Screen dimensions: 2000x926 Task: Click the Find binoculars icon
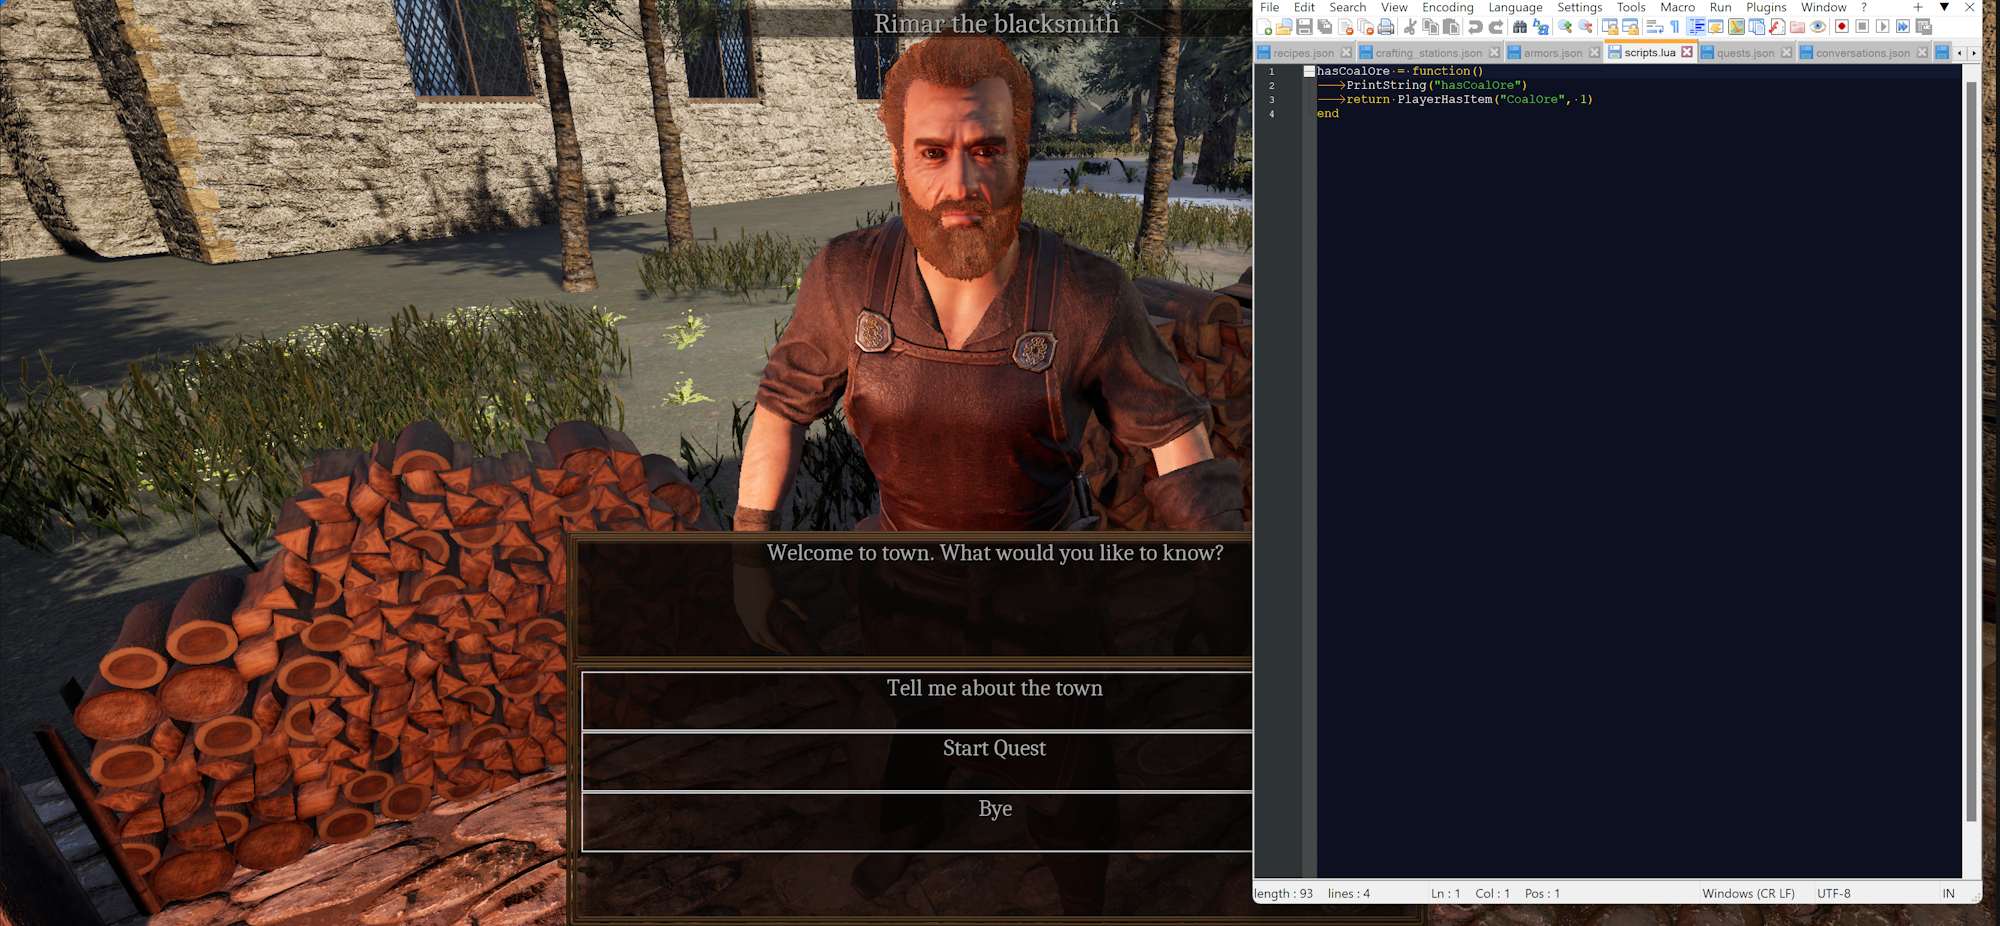coord(1520,28)
